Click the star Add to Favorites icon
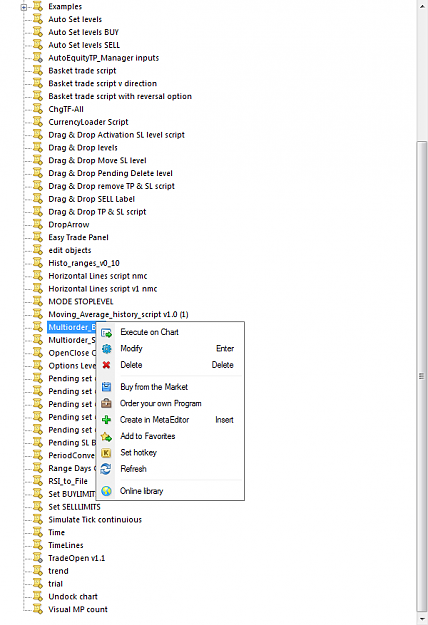This screenshot has height=625, width=428. coord(106,436)
